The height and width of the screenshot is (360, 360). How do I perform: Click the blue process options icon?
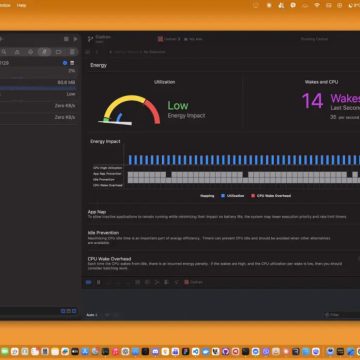pyautogui.click(x=65, y=63)
